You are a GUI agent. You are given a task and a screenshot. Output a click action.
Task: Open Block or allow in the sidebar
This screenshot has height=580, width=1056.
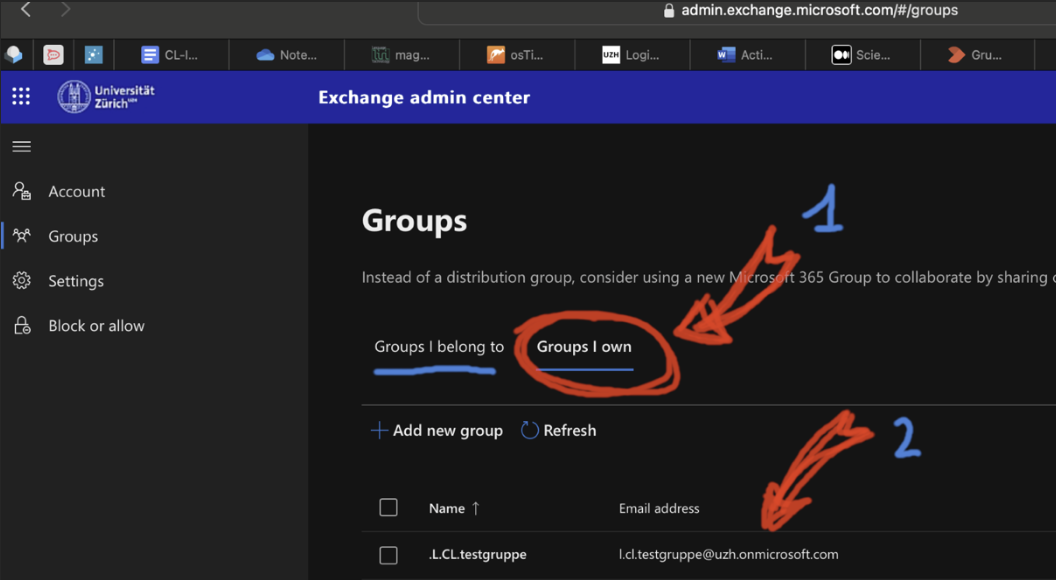click(x=96, y=326)
